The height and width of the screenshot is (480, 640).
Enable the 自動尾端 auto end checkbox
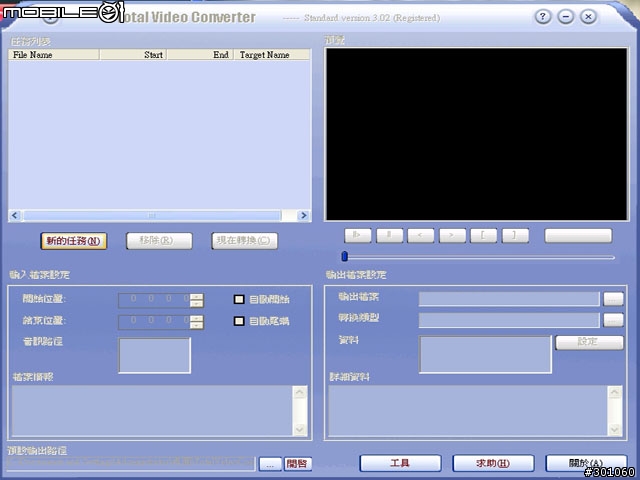tap(239, 321)
